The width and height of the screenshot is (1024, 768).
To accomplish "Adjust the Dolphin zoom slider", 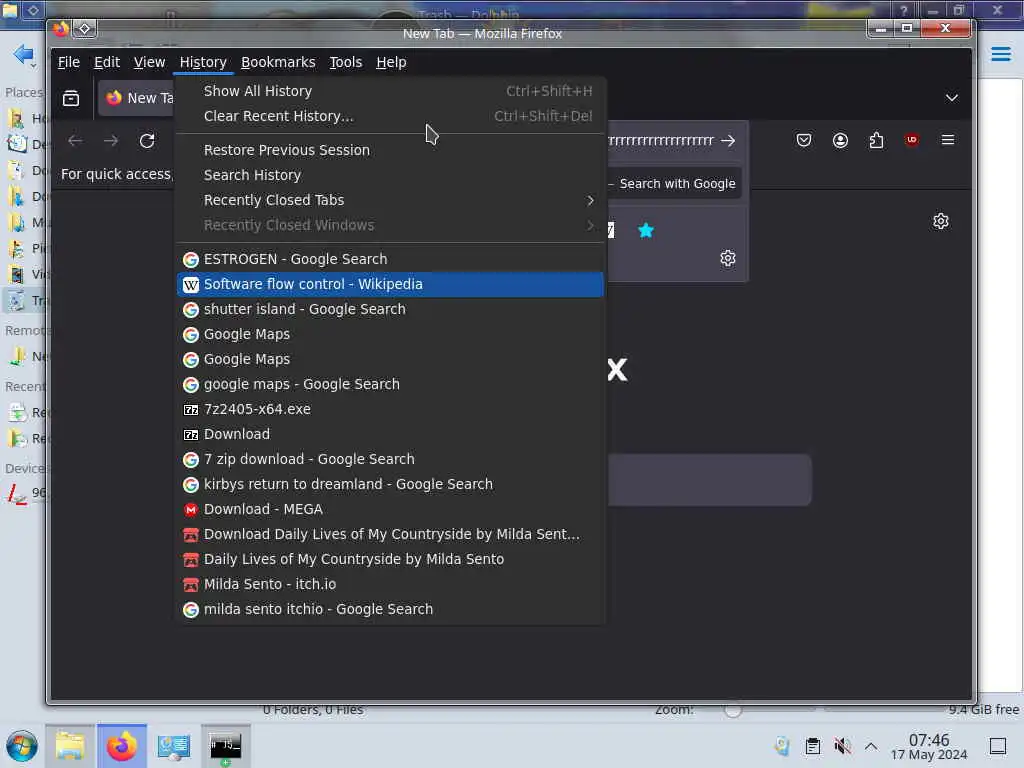I will pyautogui.click(x=733, y=709).
